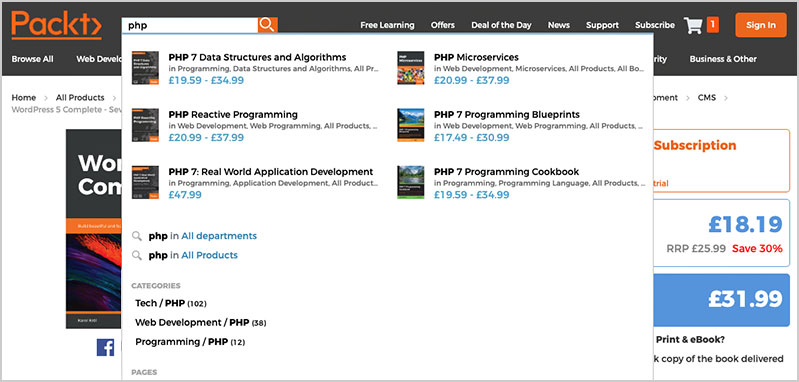Click price '£47.99' under Real World Application
799x382 pixels.
[x=185, y=195]
